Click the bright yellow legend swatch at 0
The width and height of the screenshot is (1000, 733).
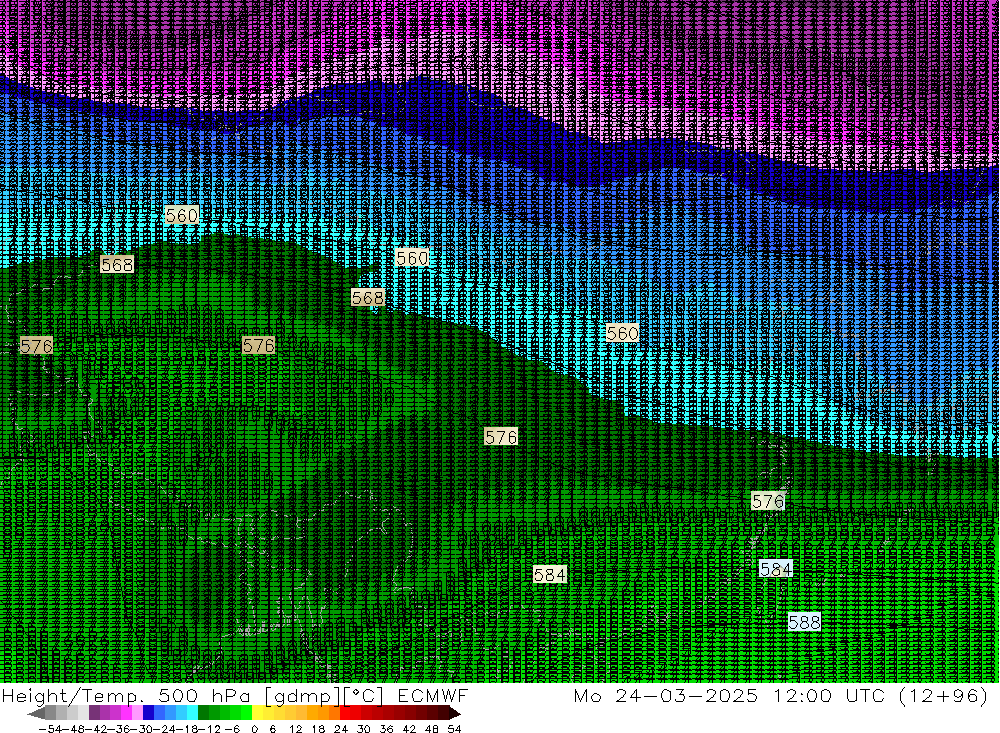(x=258, y=713)
